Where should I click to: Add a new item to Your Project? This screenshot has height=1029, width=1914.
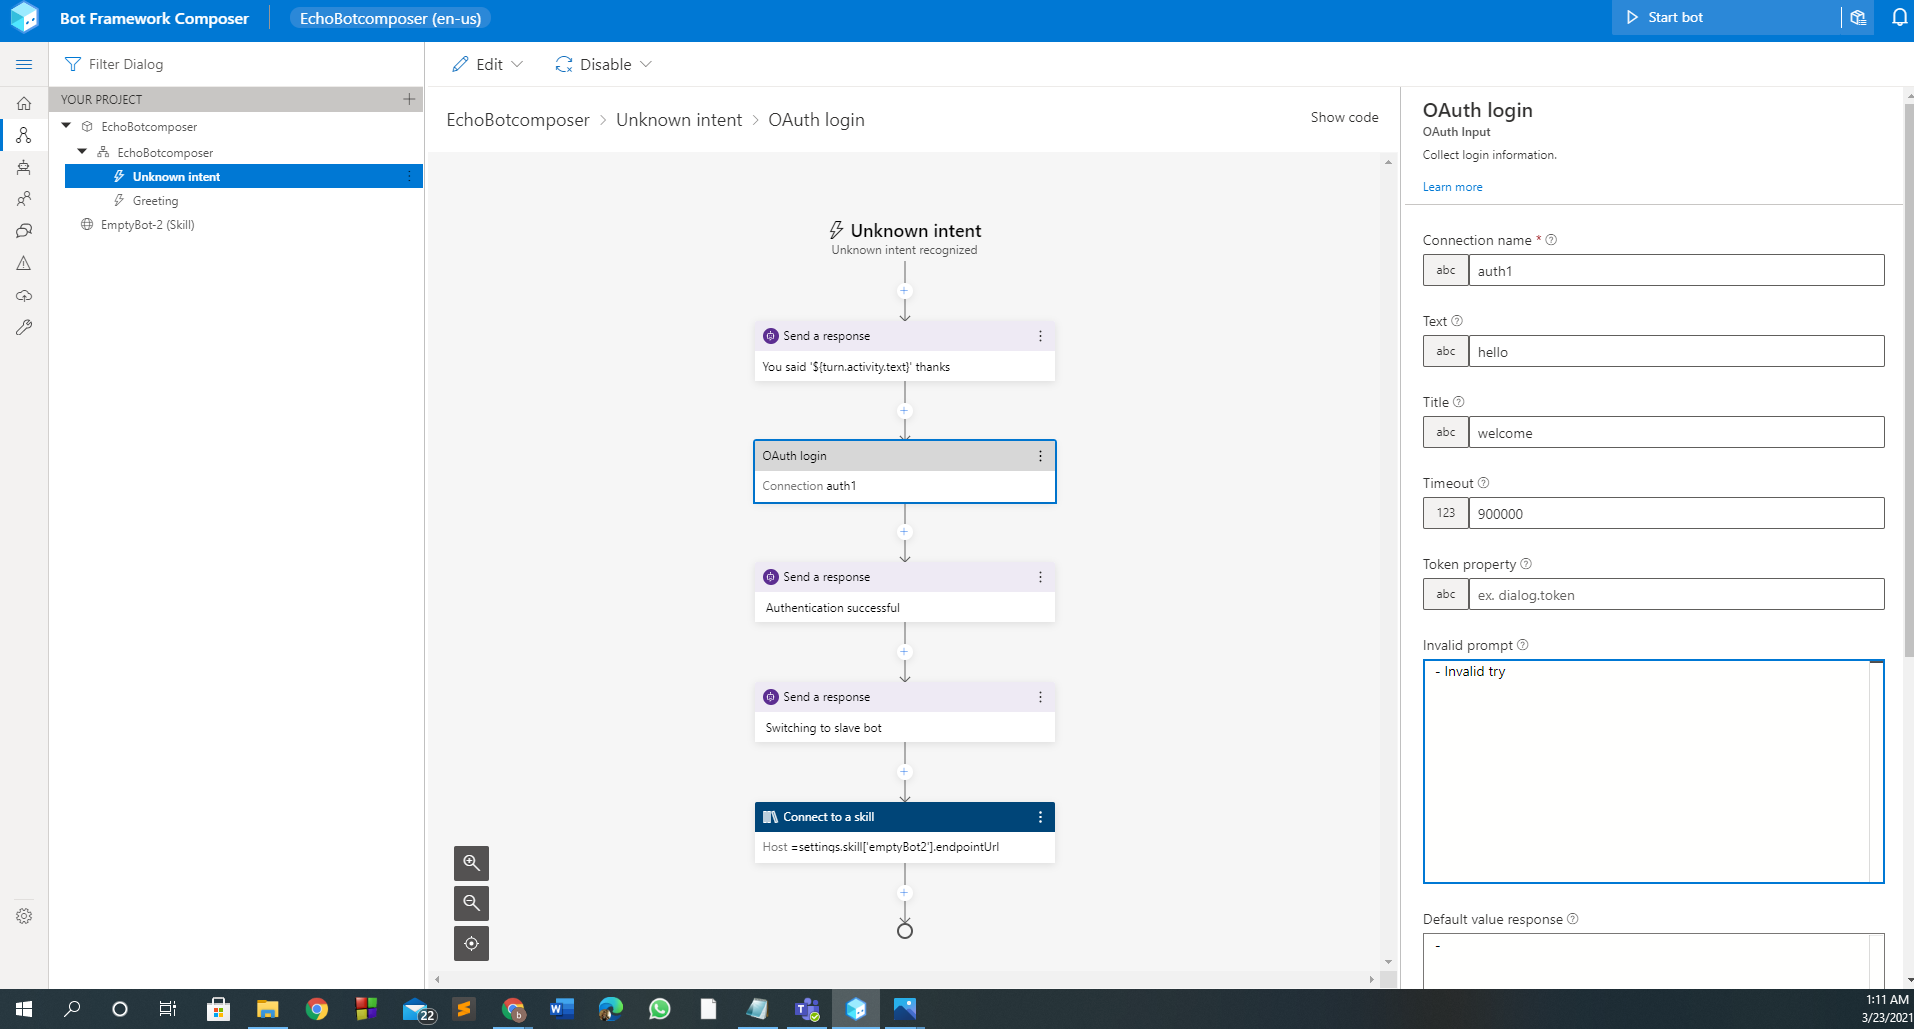pyautogui.click(x=409, y=99)
